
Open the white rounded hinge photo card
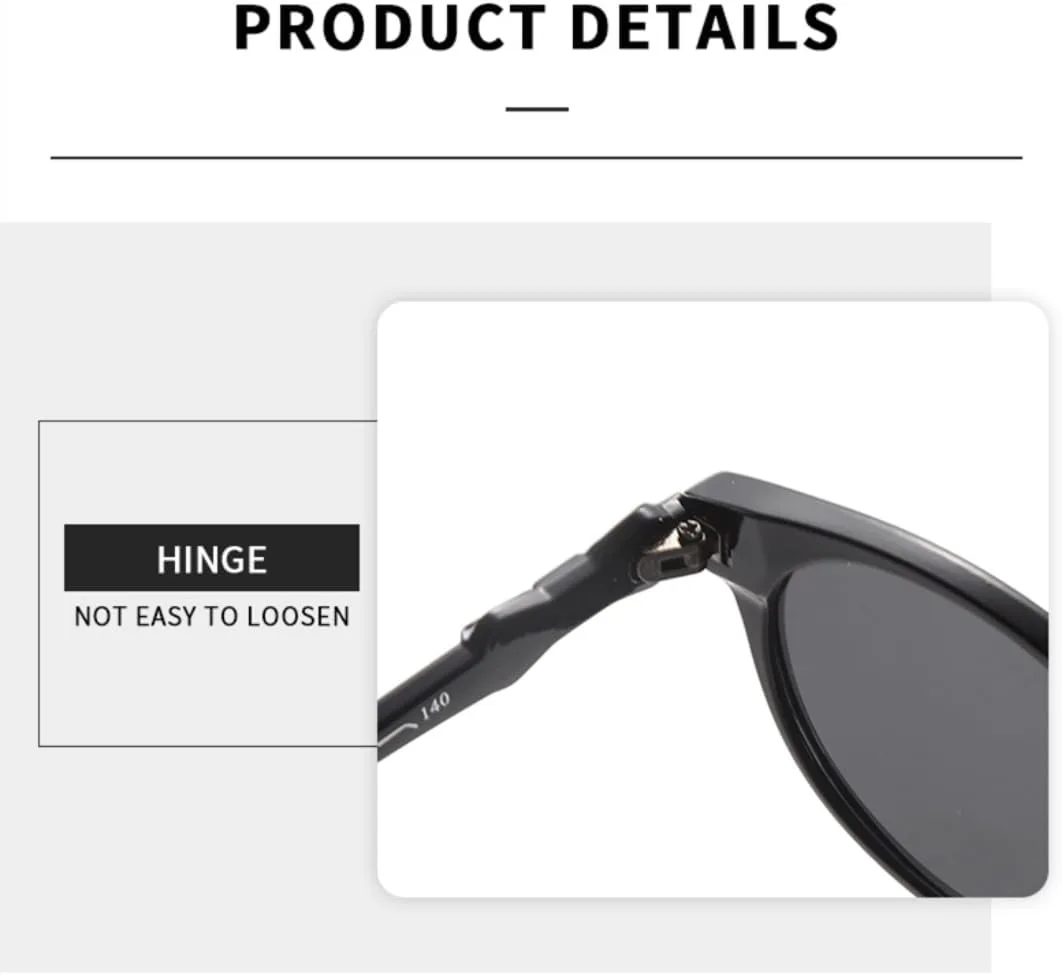[713, 599]
